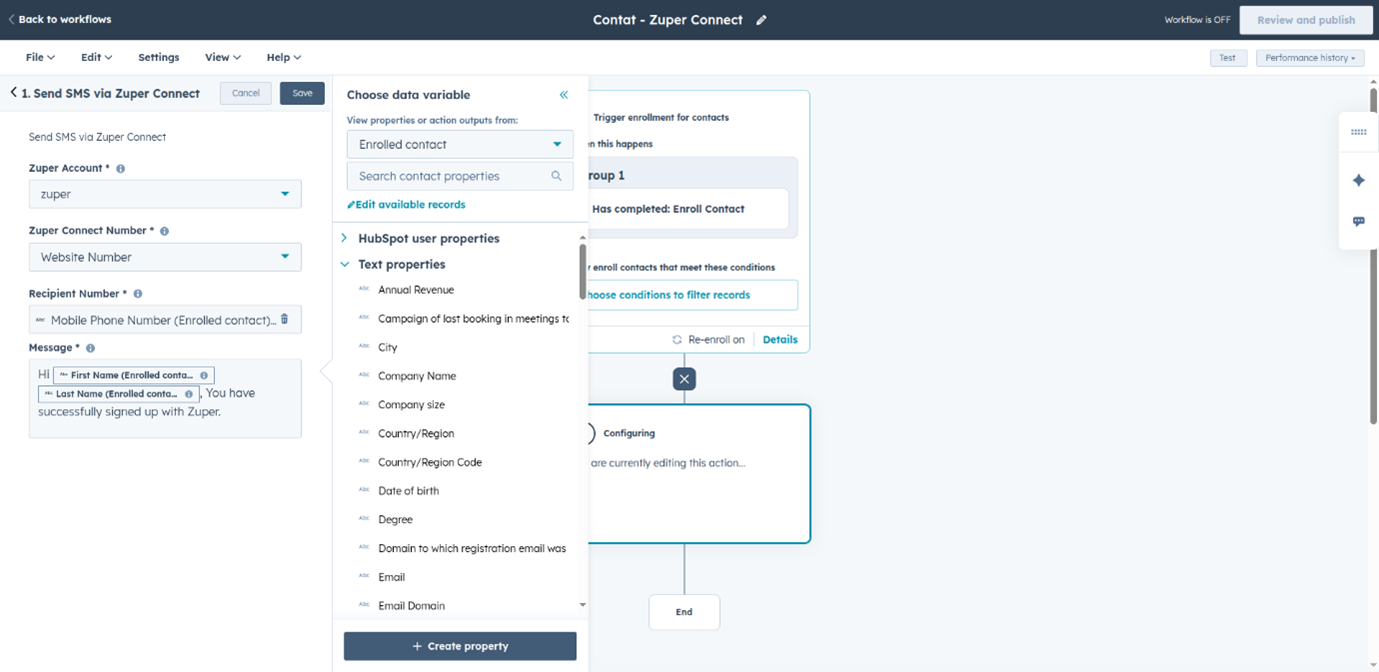This screenshot has height=672, width=1379.
Task: Select Company Name property
Action: tap(417, 376)
